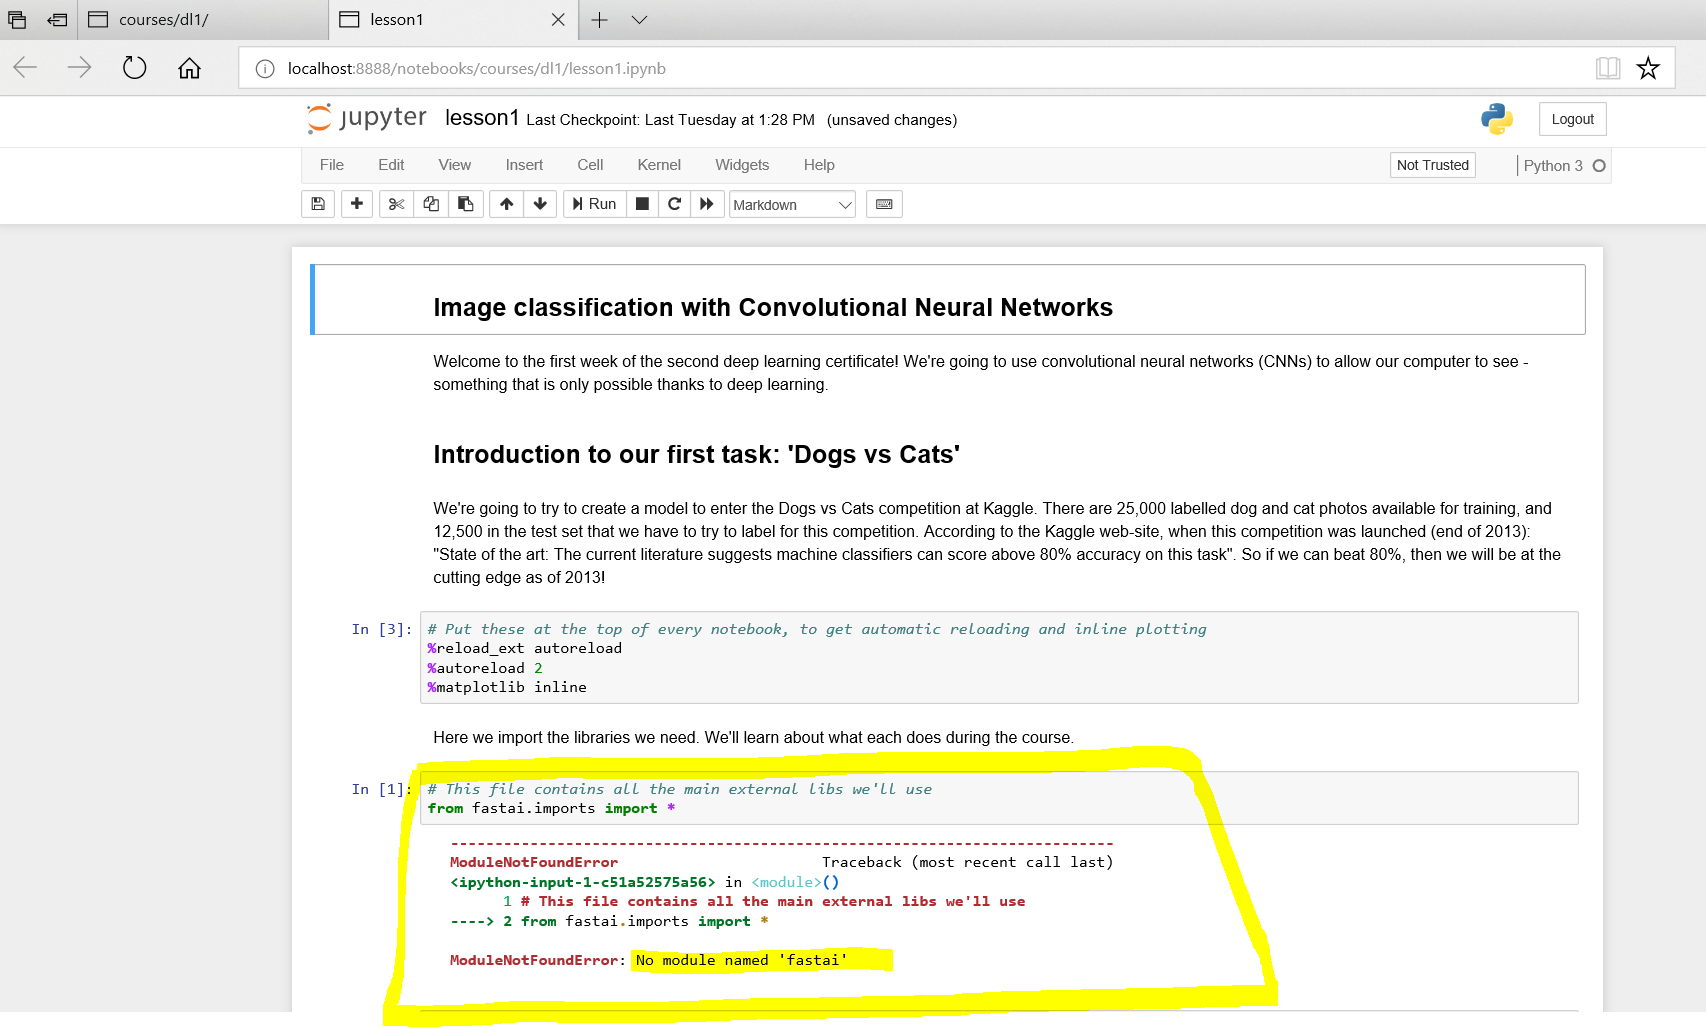Move the selected cell up with the up-arrow icon
The width and height of the screenshot is (1706, 1027).
tap(506, 204)
